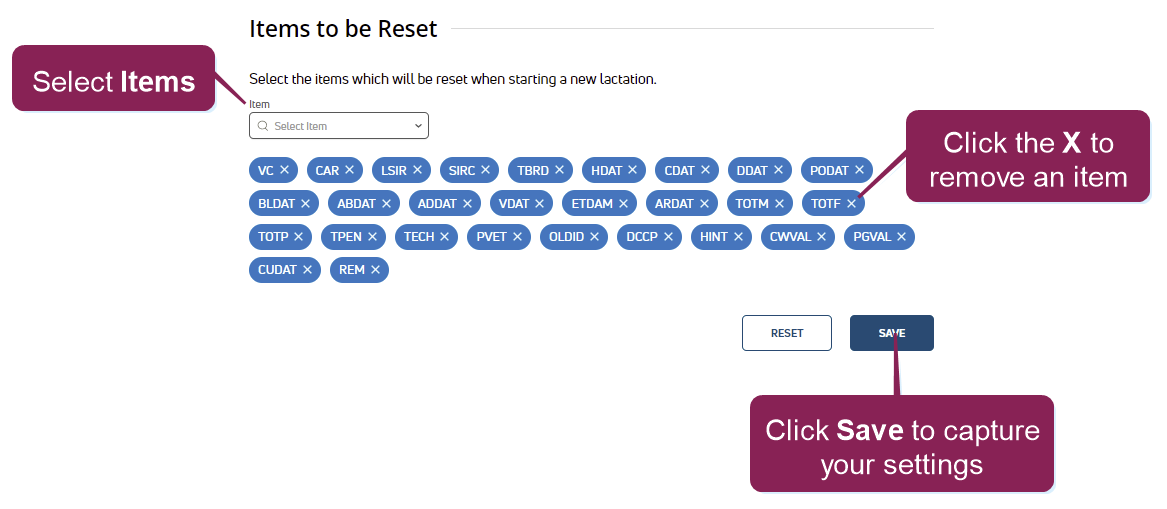The width and height of the screenshot is (1167, 509).
Task: Remove the VC item chip
Action: coord(284,170)
